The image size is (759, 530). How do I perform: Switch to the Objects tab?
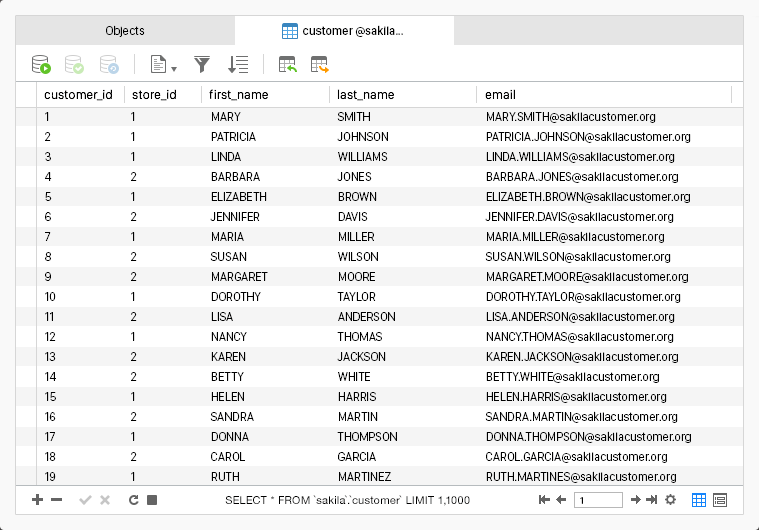[x=125, y=31]
